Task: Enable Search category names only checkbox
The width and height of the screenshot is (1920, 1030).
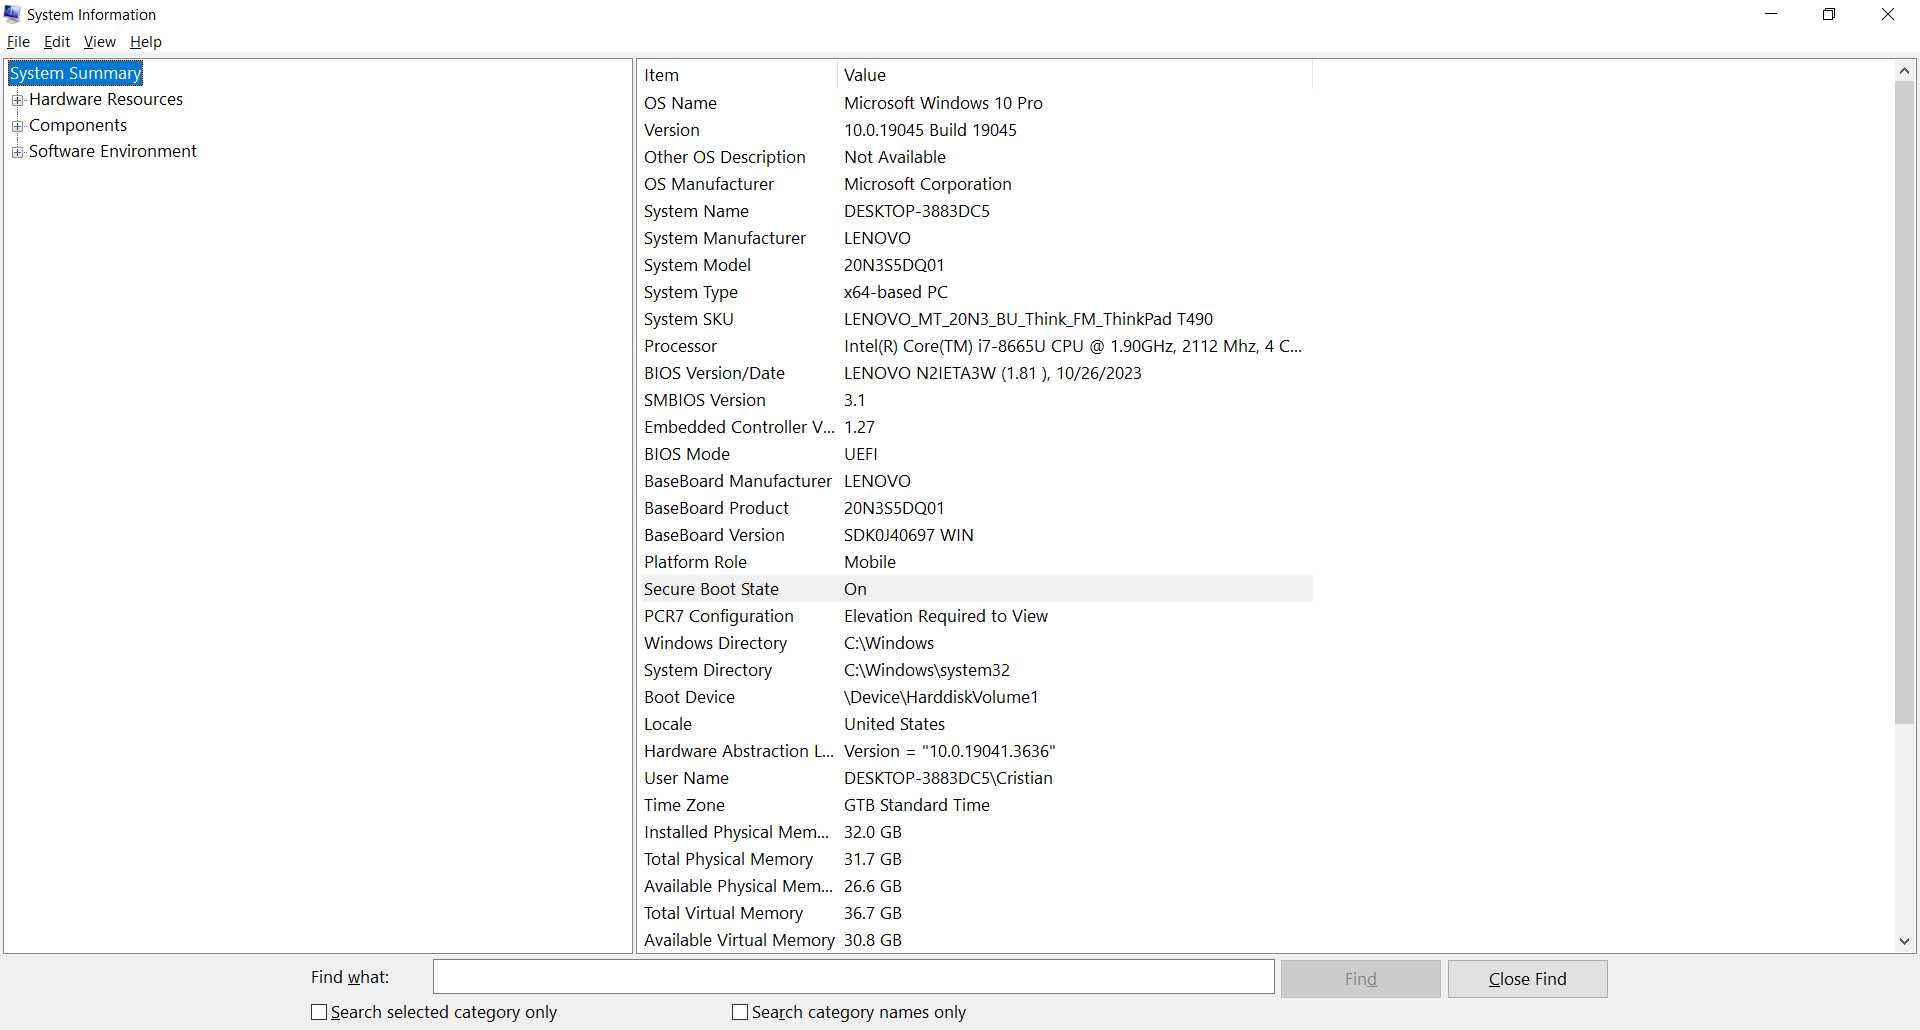Action: (740, 1012)
